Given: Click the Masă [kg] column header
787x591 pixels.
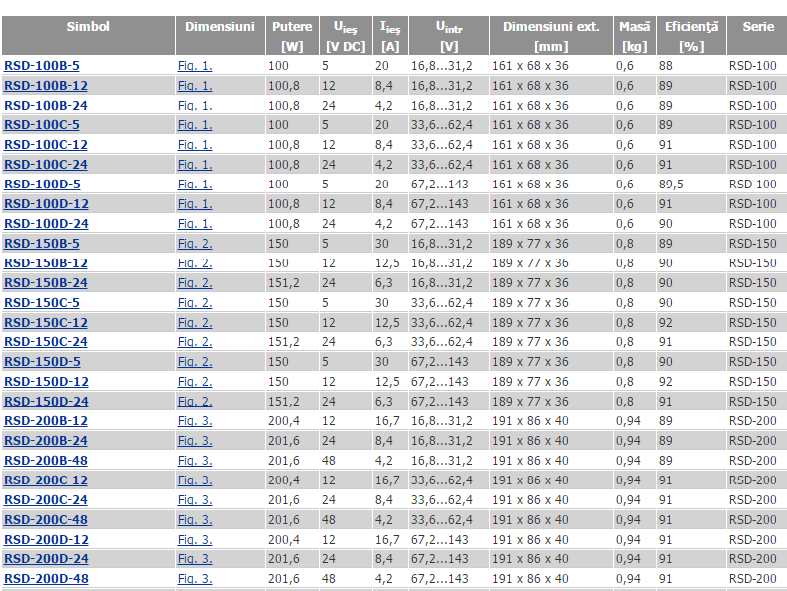Looking at the screenshot, I should (x=634, y=36).
